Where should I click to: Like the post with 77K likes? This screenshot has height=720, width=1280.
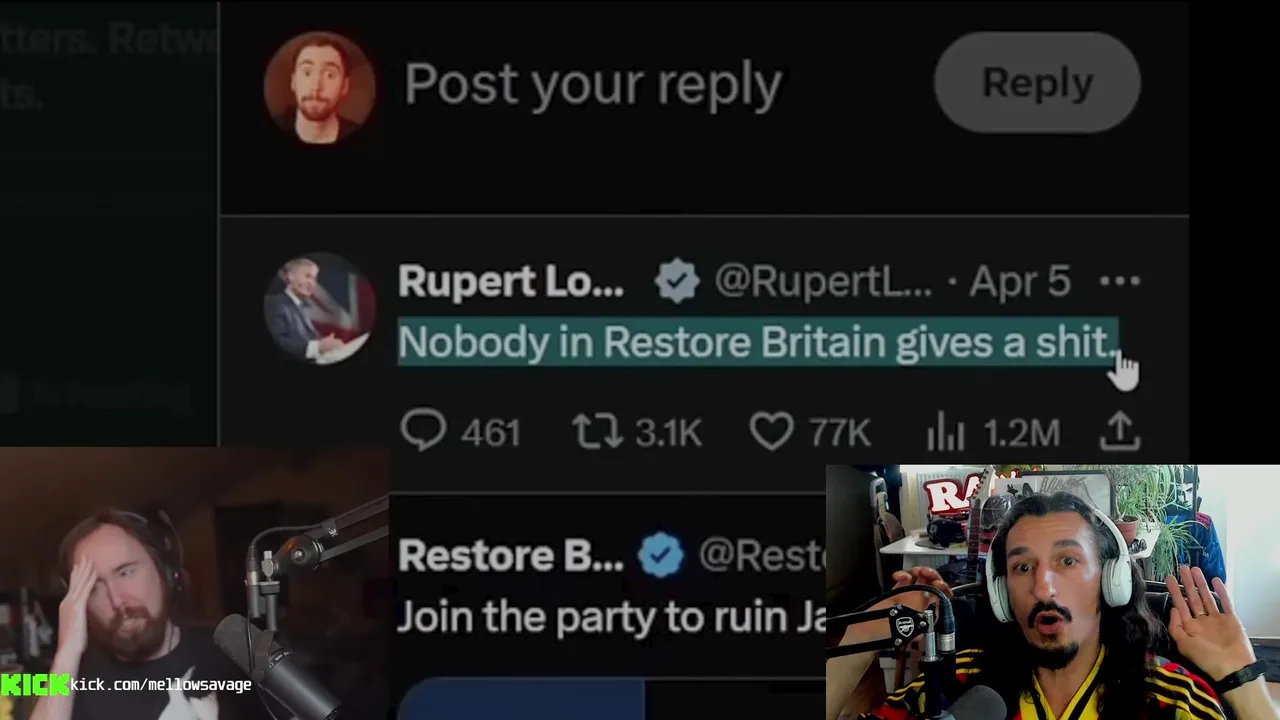771,432
